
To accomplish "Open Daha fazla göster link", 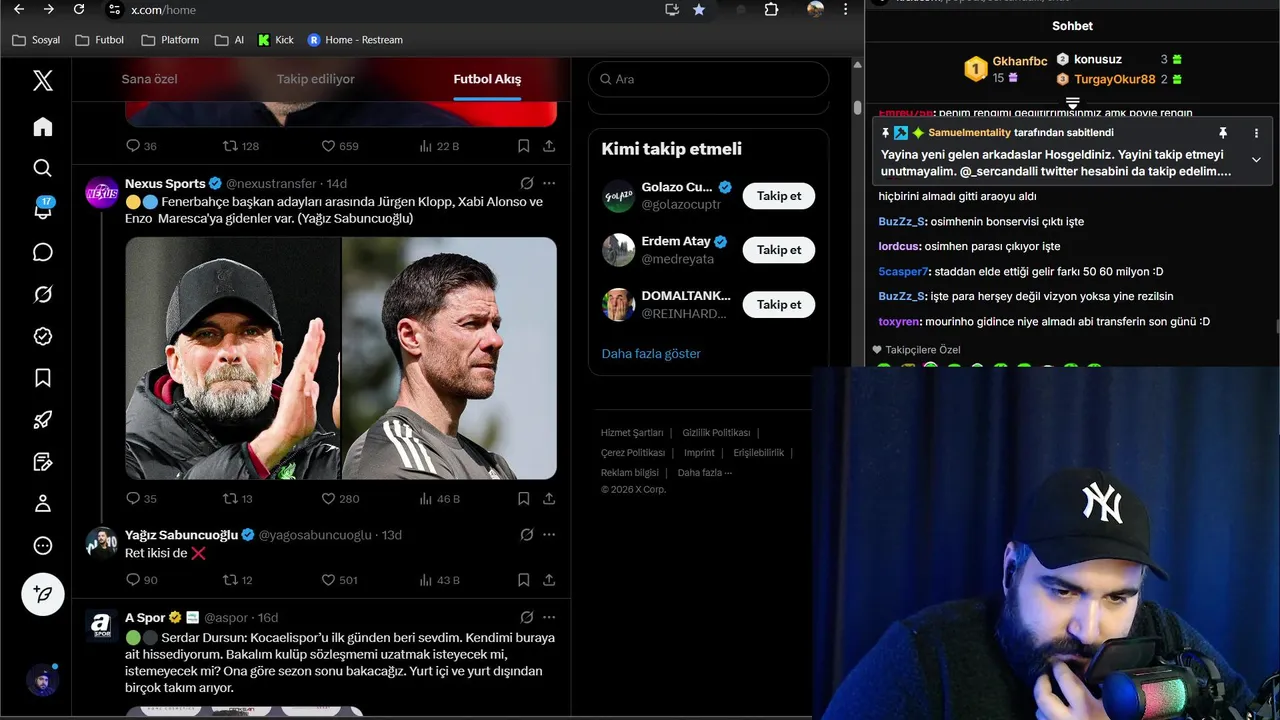I will click(651, 353).
